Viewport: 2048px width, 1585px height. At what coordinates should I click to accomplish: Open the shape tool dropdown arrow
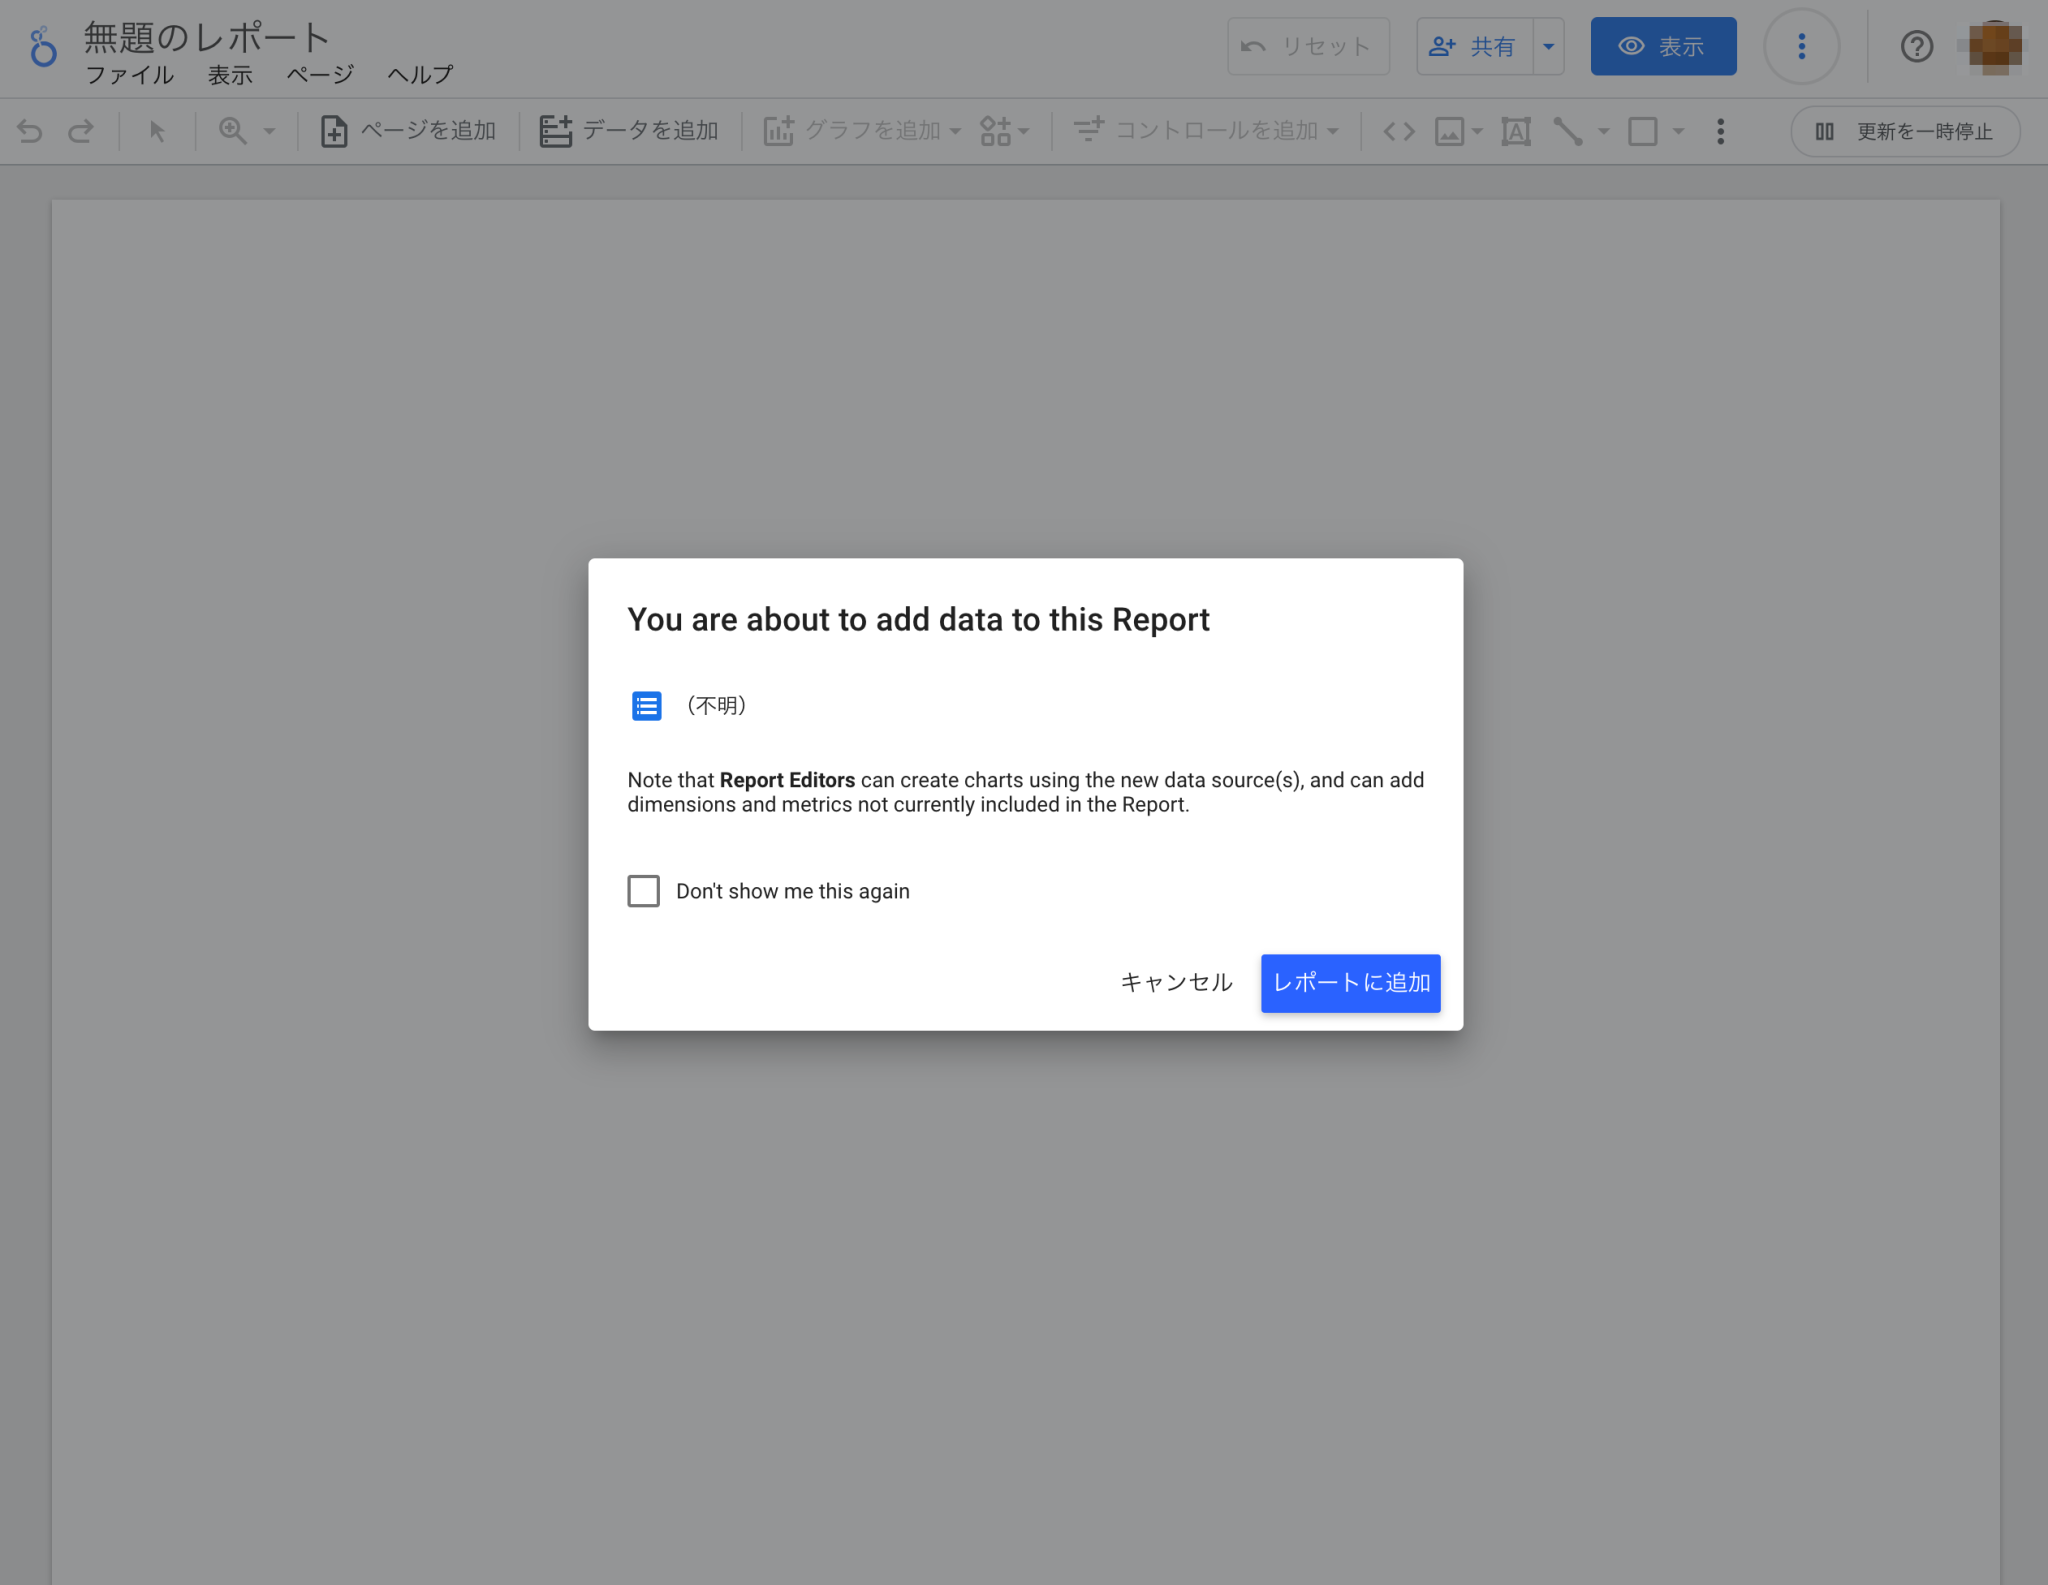pos(1678,130)
